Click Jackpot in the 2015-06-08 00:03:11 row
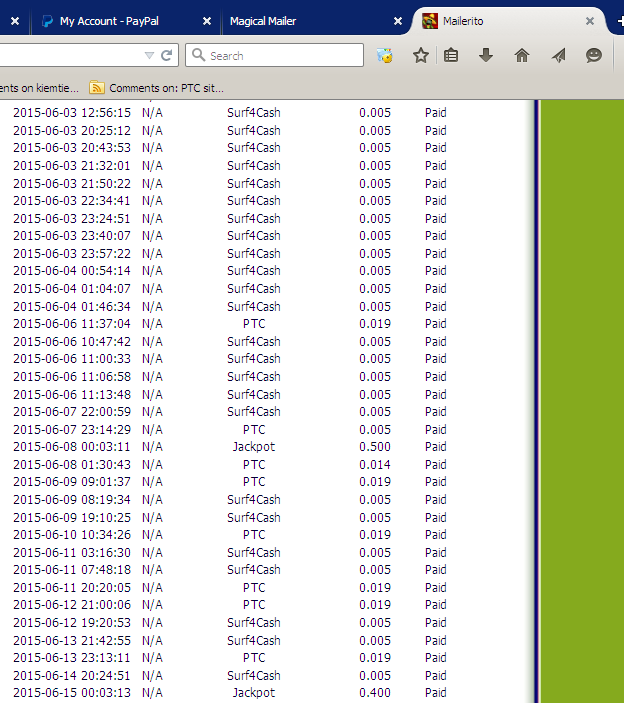The height and width of the screenshot is (703, 624). point(254,447)
